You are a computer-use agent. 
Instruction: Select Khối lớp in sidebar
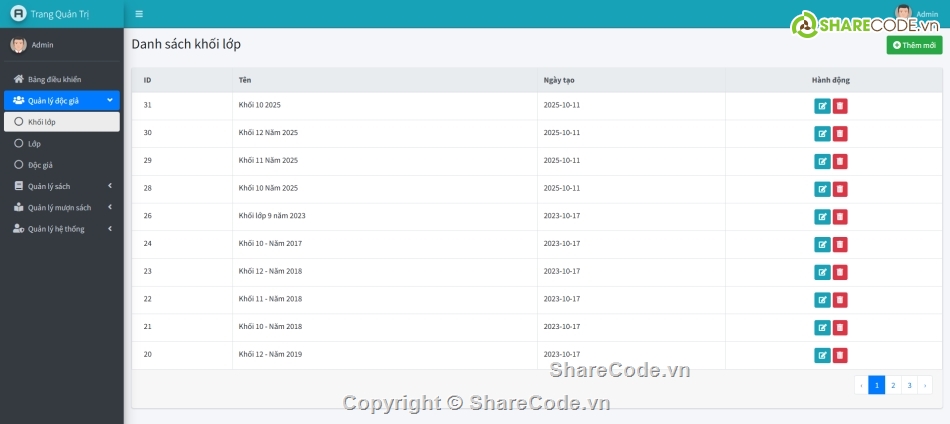pyautogui.click(x=42, y=122)
